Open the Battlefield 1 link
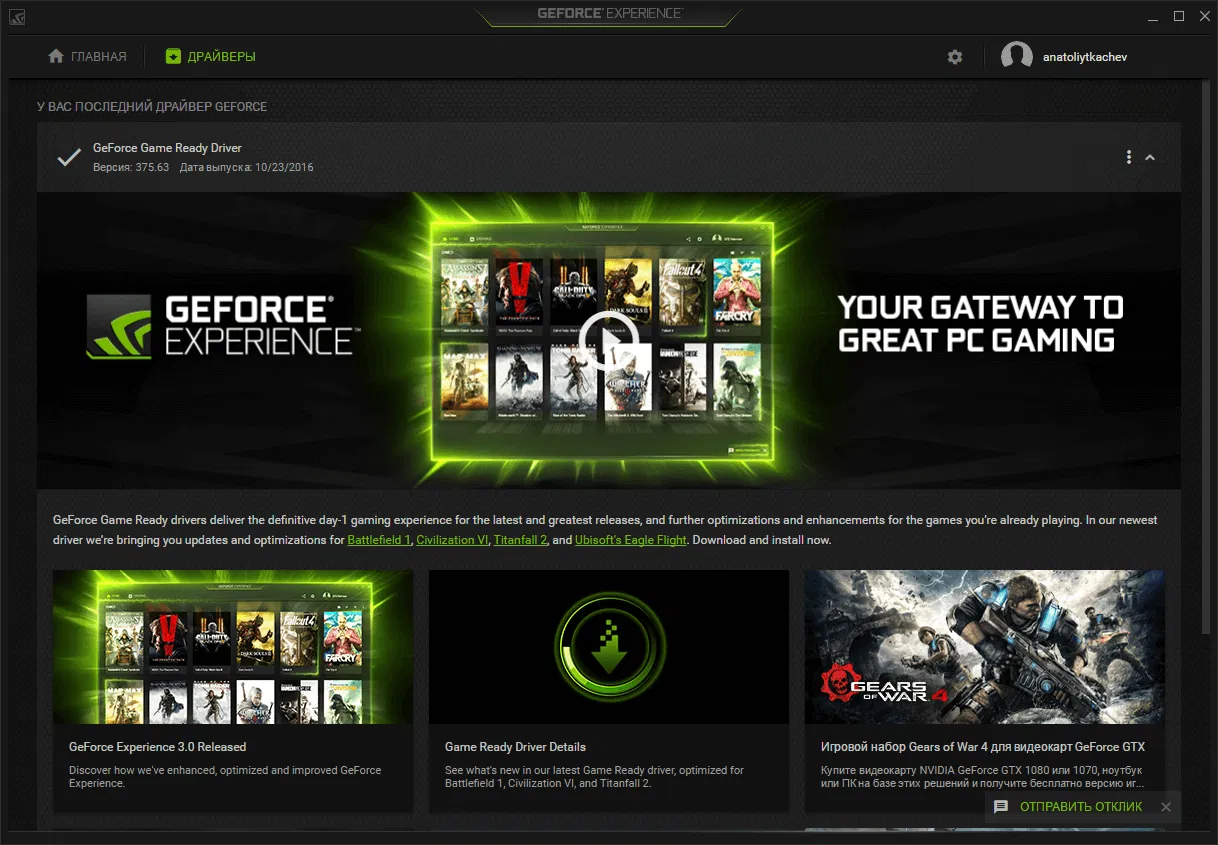 379,539
